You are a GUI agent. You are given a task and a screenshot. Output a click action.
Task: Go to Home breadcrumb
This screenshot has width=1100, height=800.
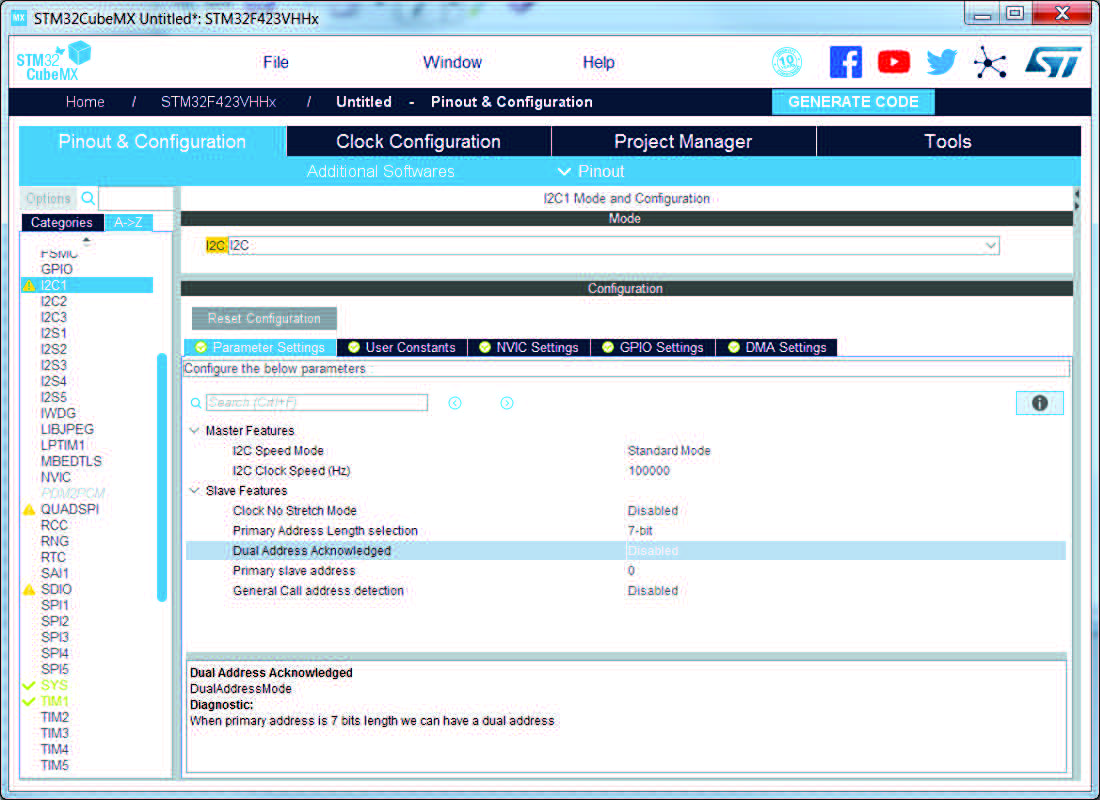(x=85, y=102)
